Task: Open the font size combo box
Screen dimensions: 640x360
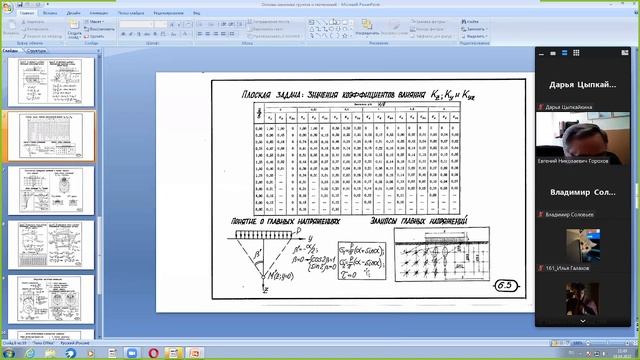Action: [x=161, y=24]
